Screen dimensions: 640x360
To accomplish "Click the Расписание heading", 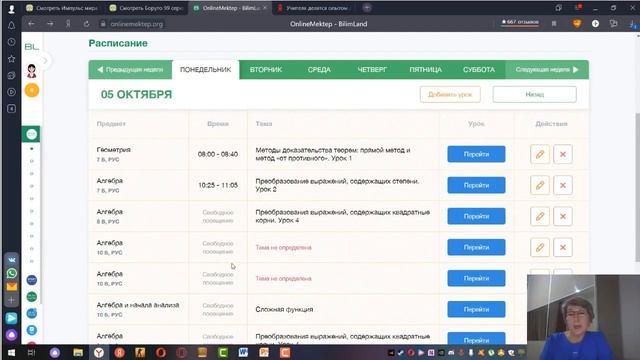I will pyautogui.click(x=118, y=43).
